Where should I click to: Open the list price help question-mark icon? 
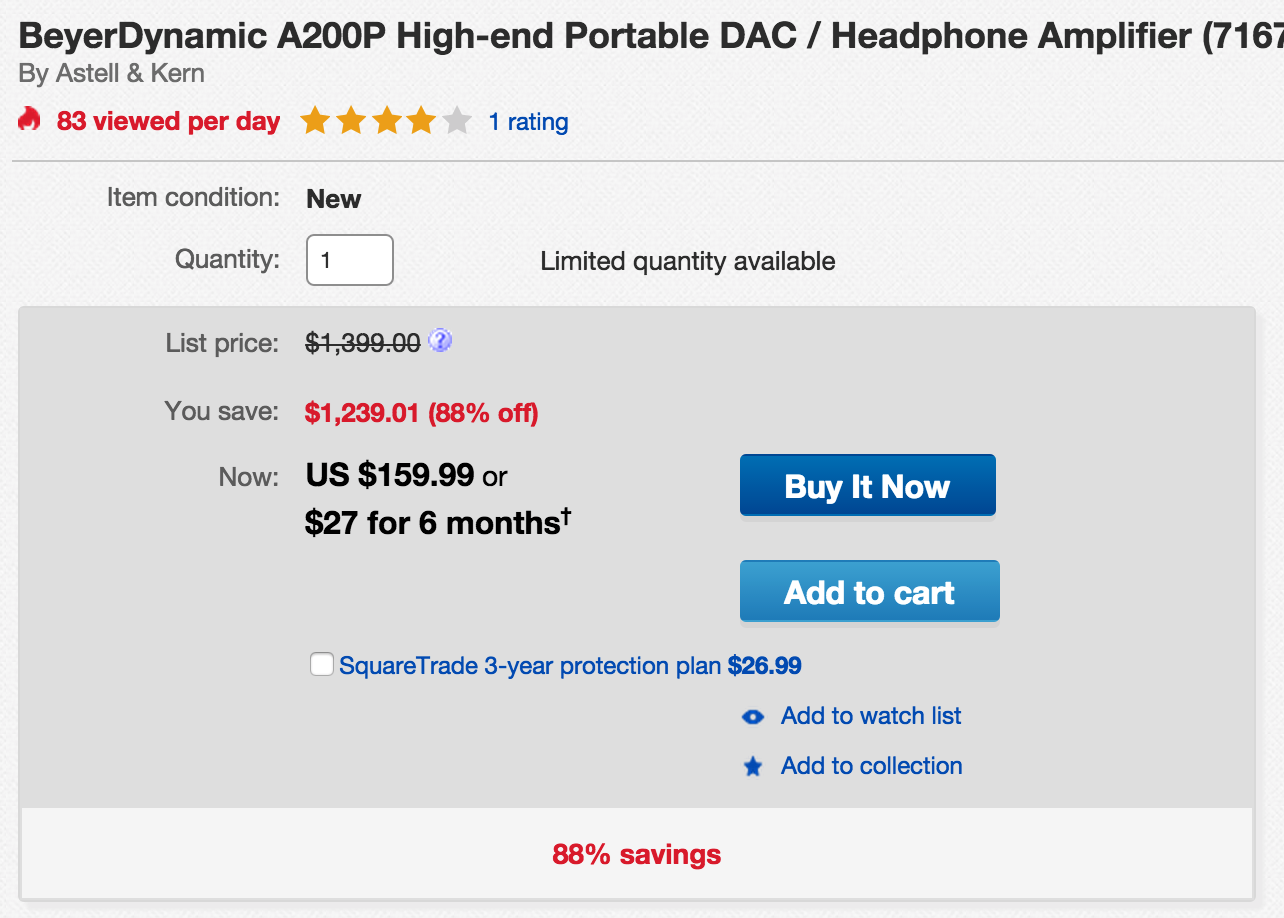[x=440, y=341]
